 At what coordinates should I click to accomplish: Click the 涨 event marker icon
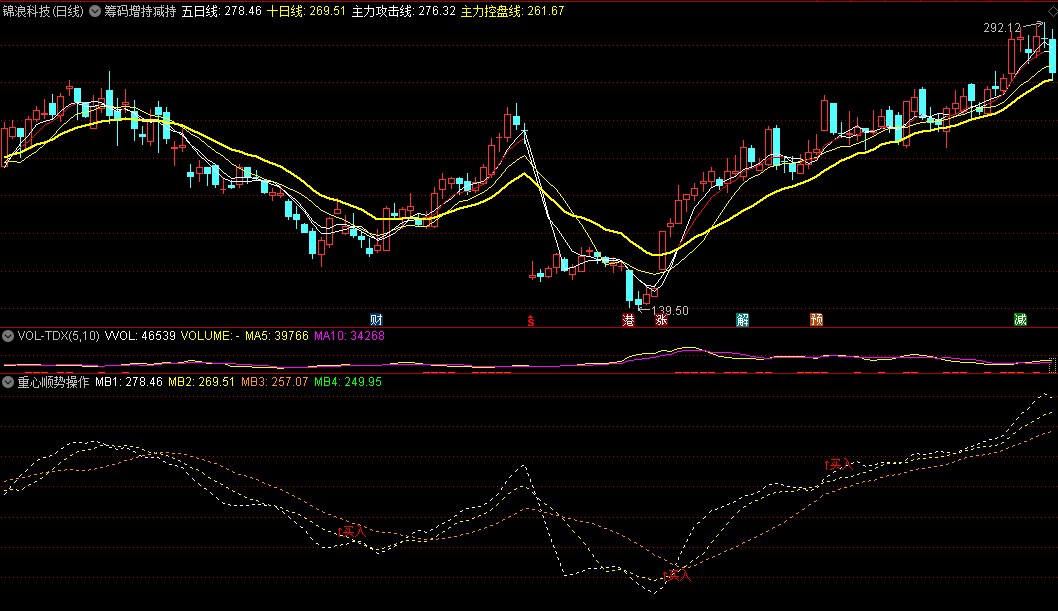661,320
